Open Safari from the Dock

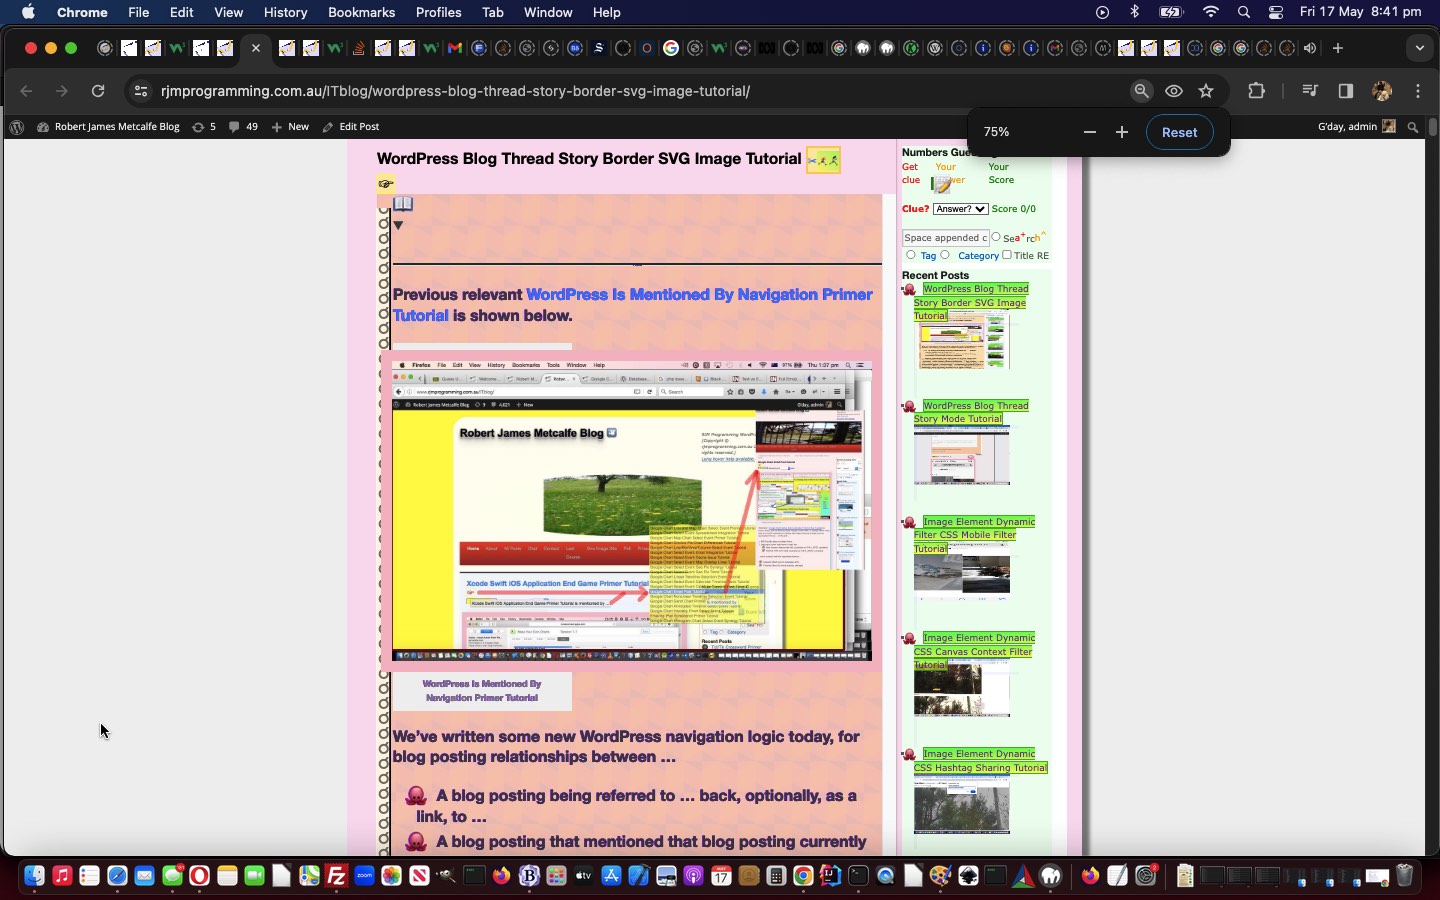[x=117, y=876]
